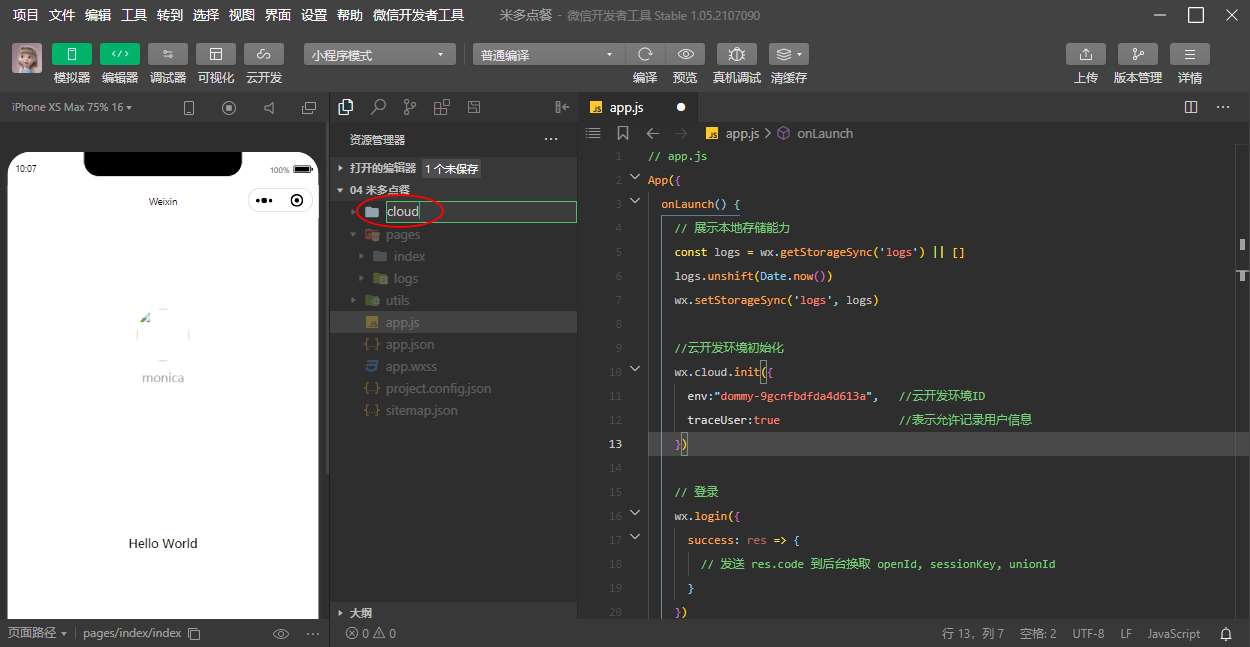Click the notification bell in status bar
Image resolution: width=1250 pixels, height=647 pixels.
1226,633
